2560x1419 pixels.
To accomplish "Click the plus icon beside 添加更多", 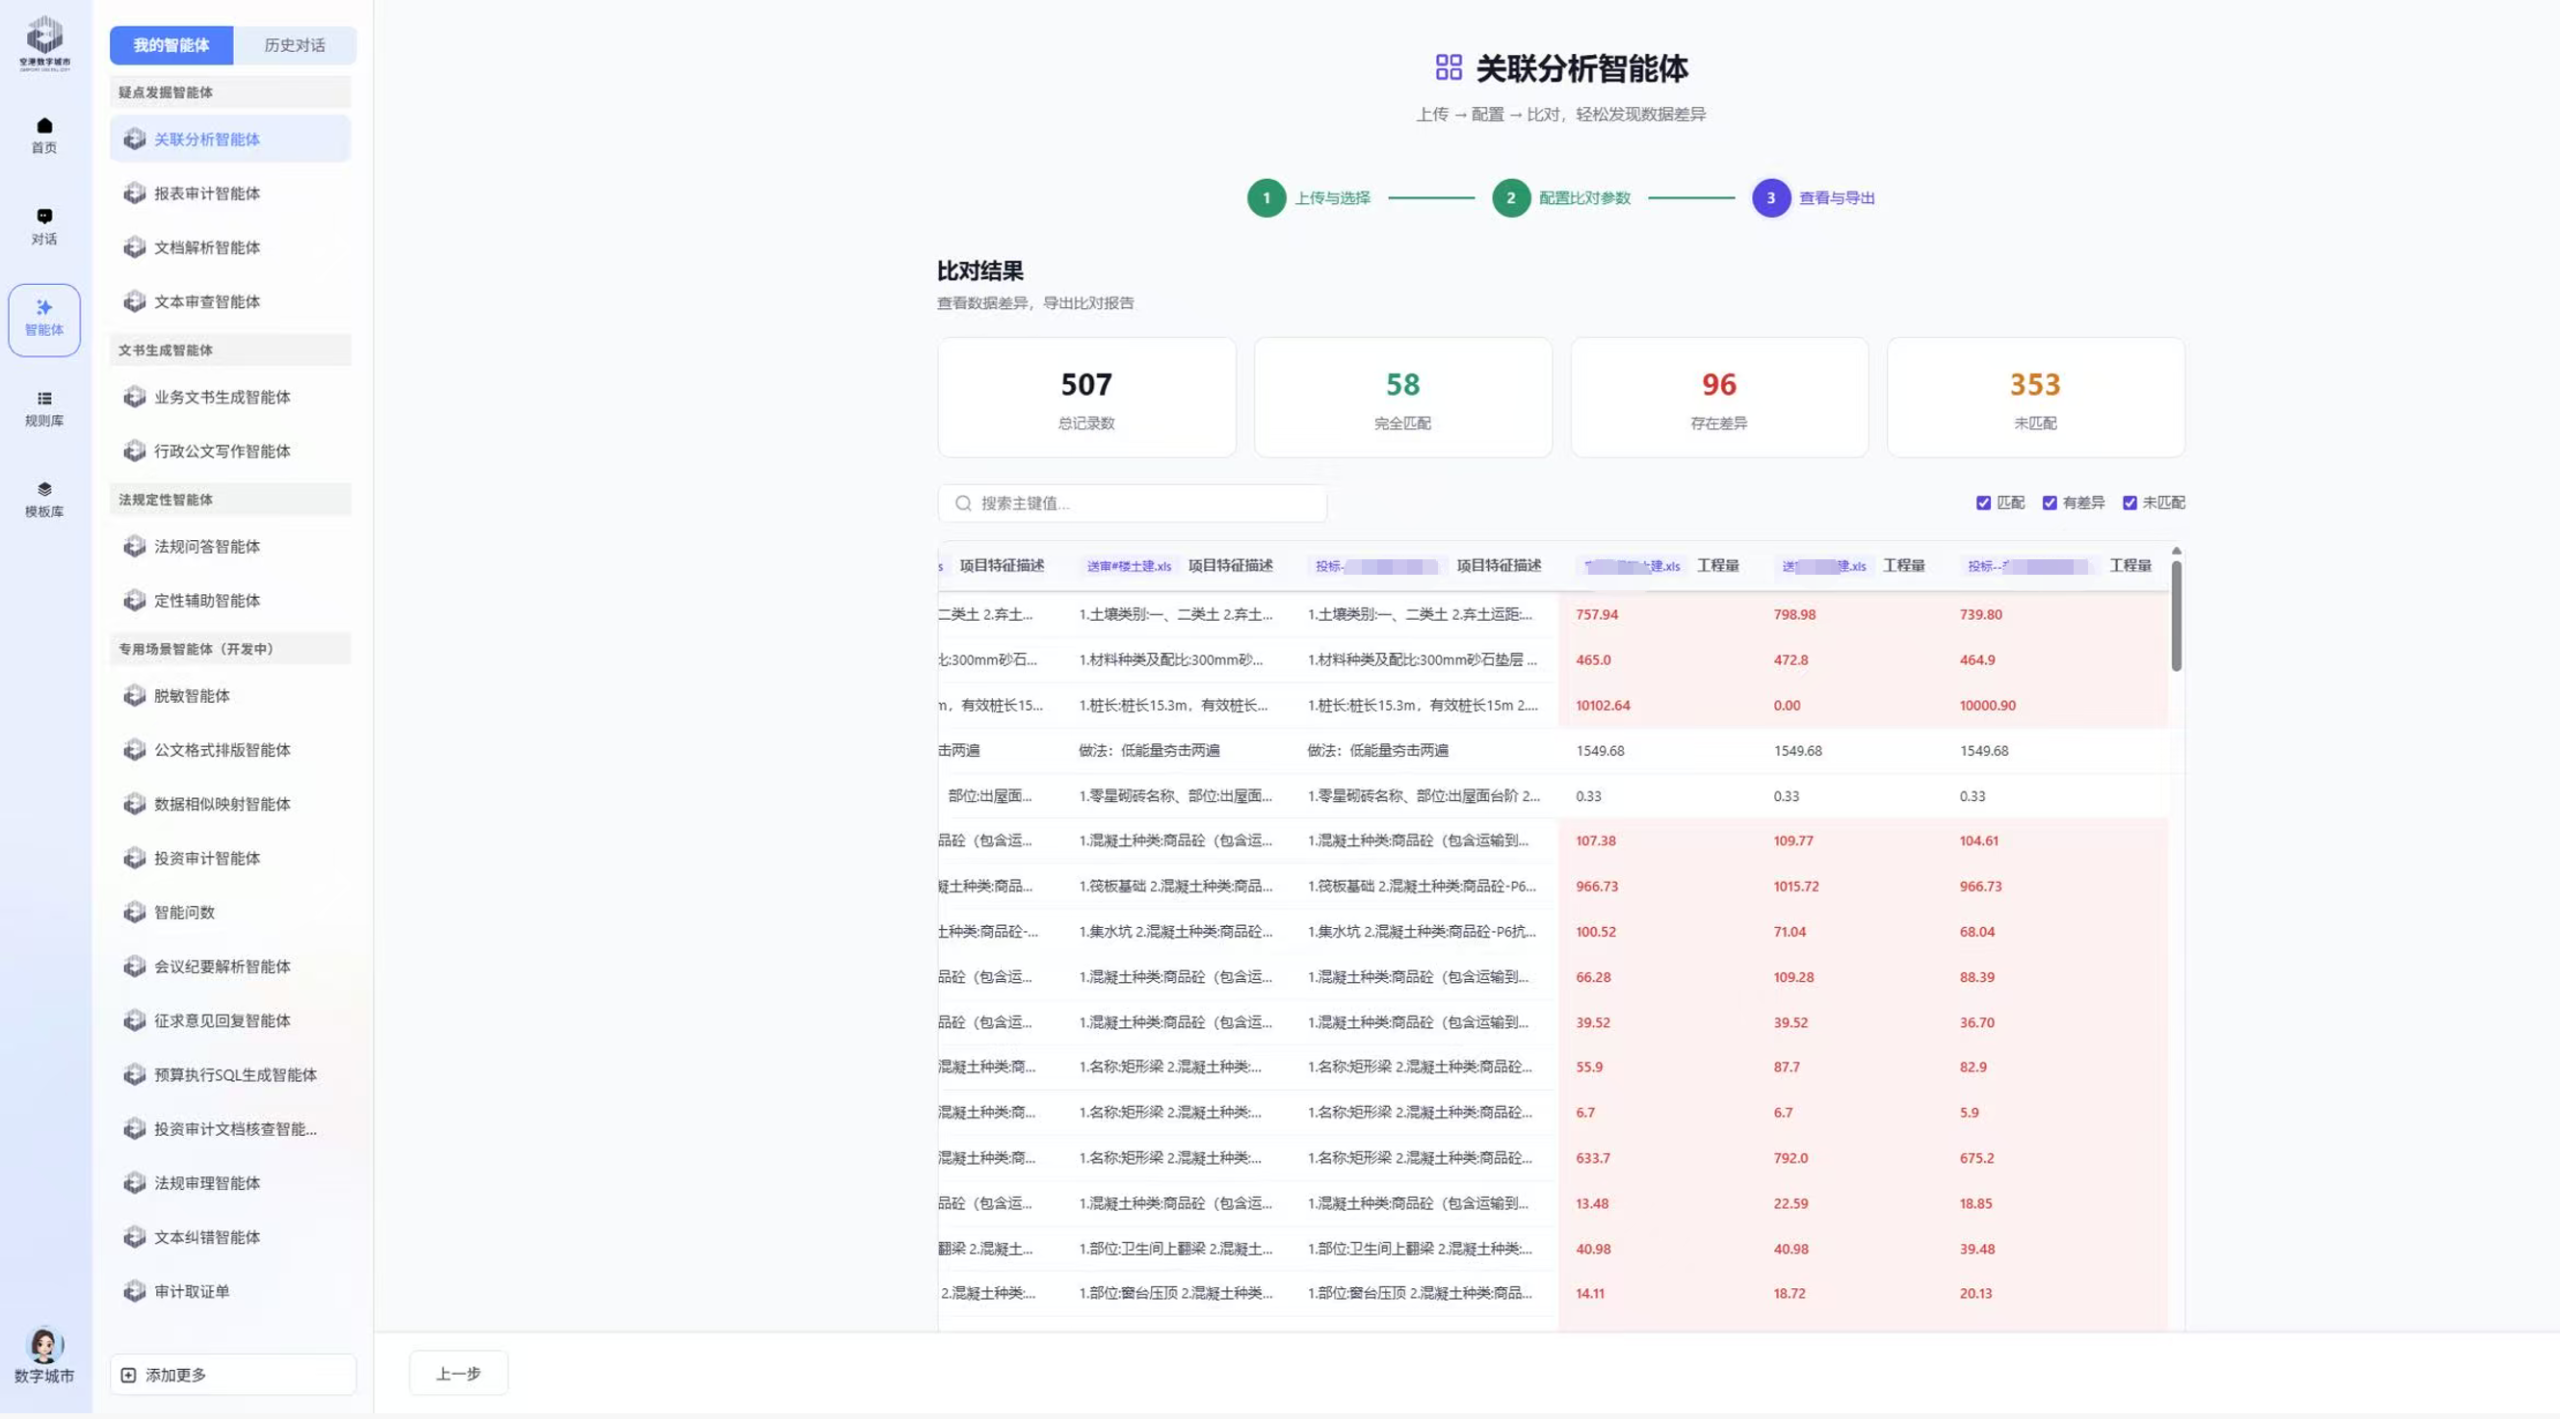I will point(128,1375).
